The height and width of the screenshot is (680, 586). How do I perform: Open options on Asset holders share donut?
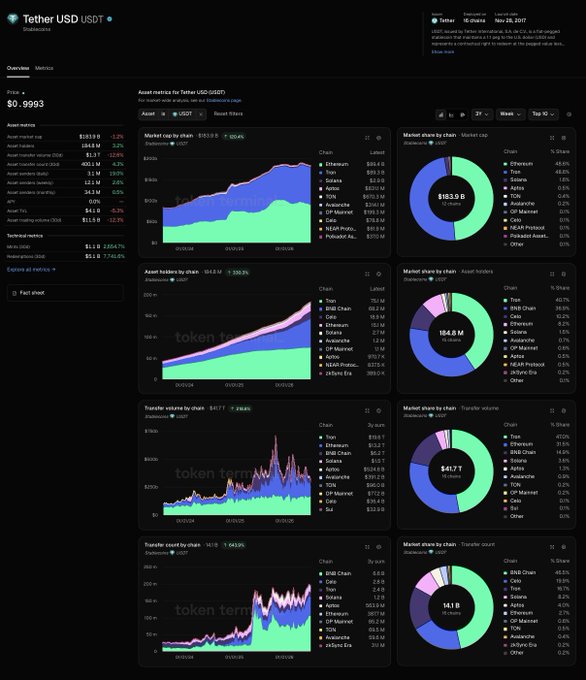click(x=564, y=274)
